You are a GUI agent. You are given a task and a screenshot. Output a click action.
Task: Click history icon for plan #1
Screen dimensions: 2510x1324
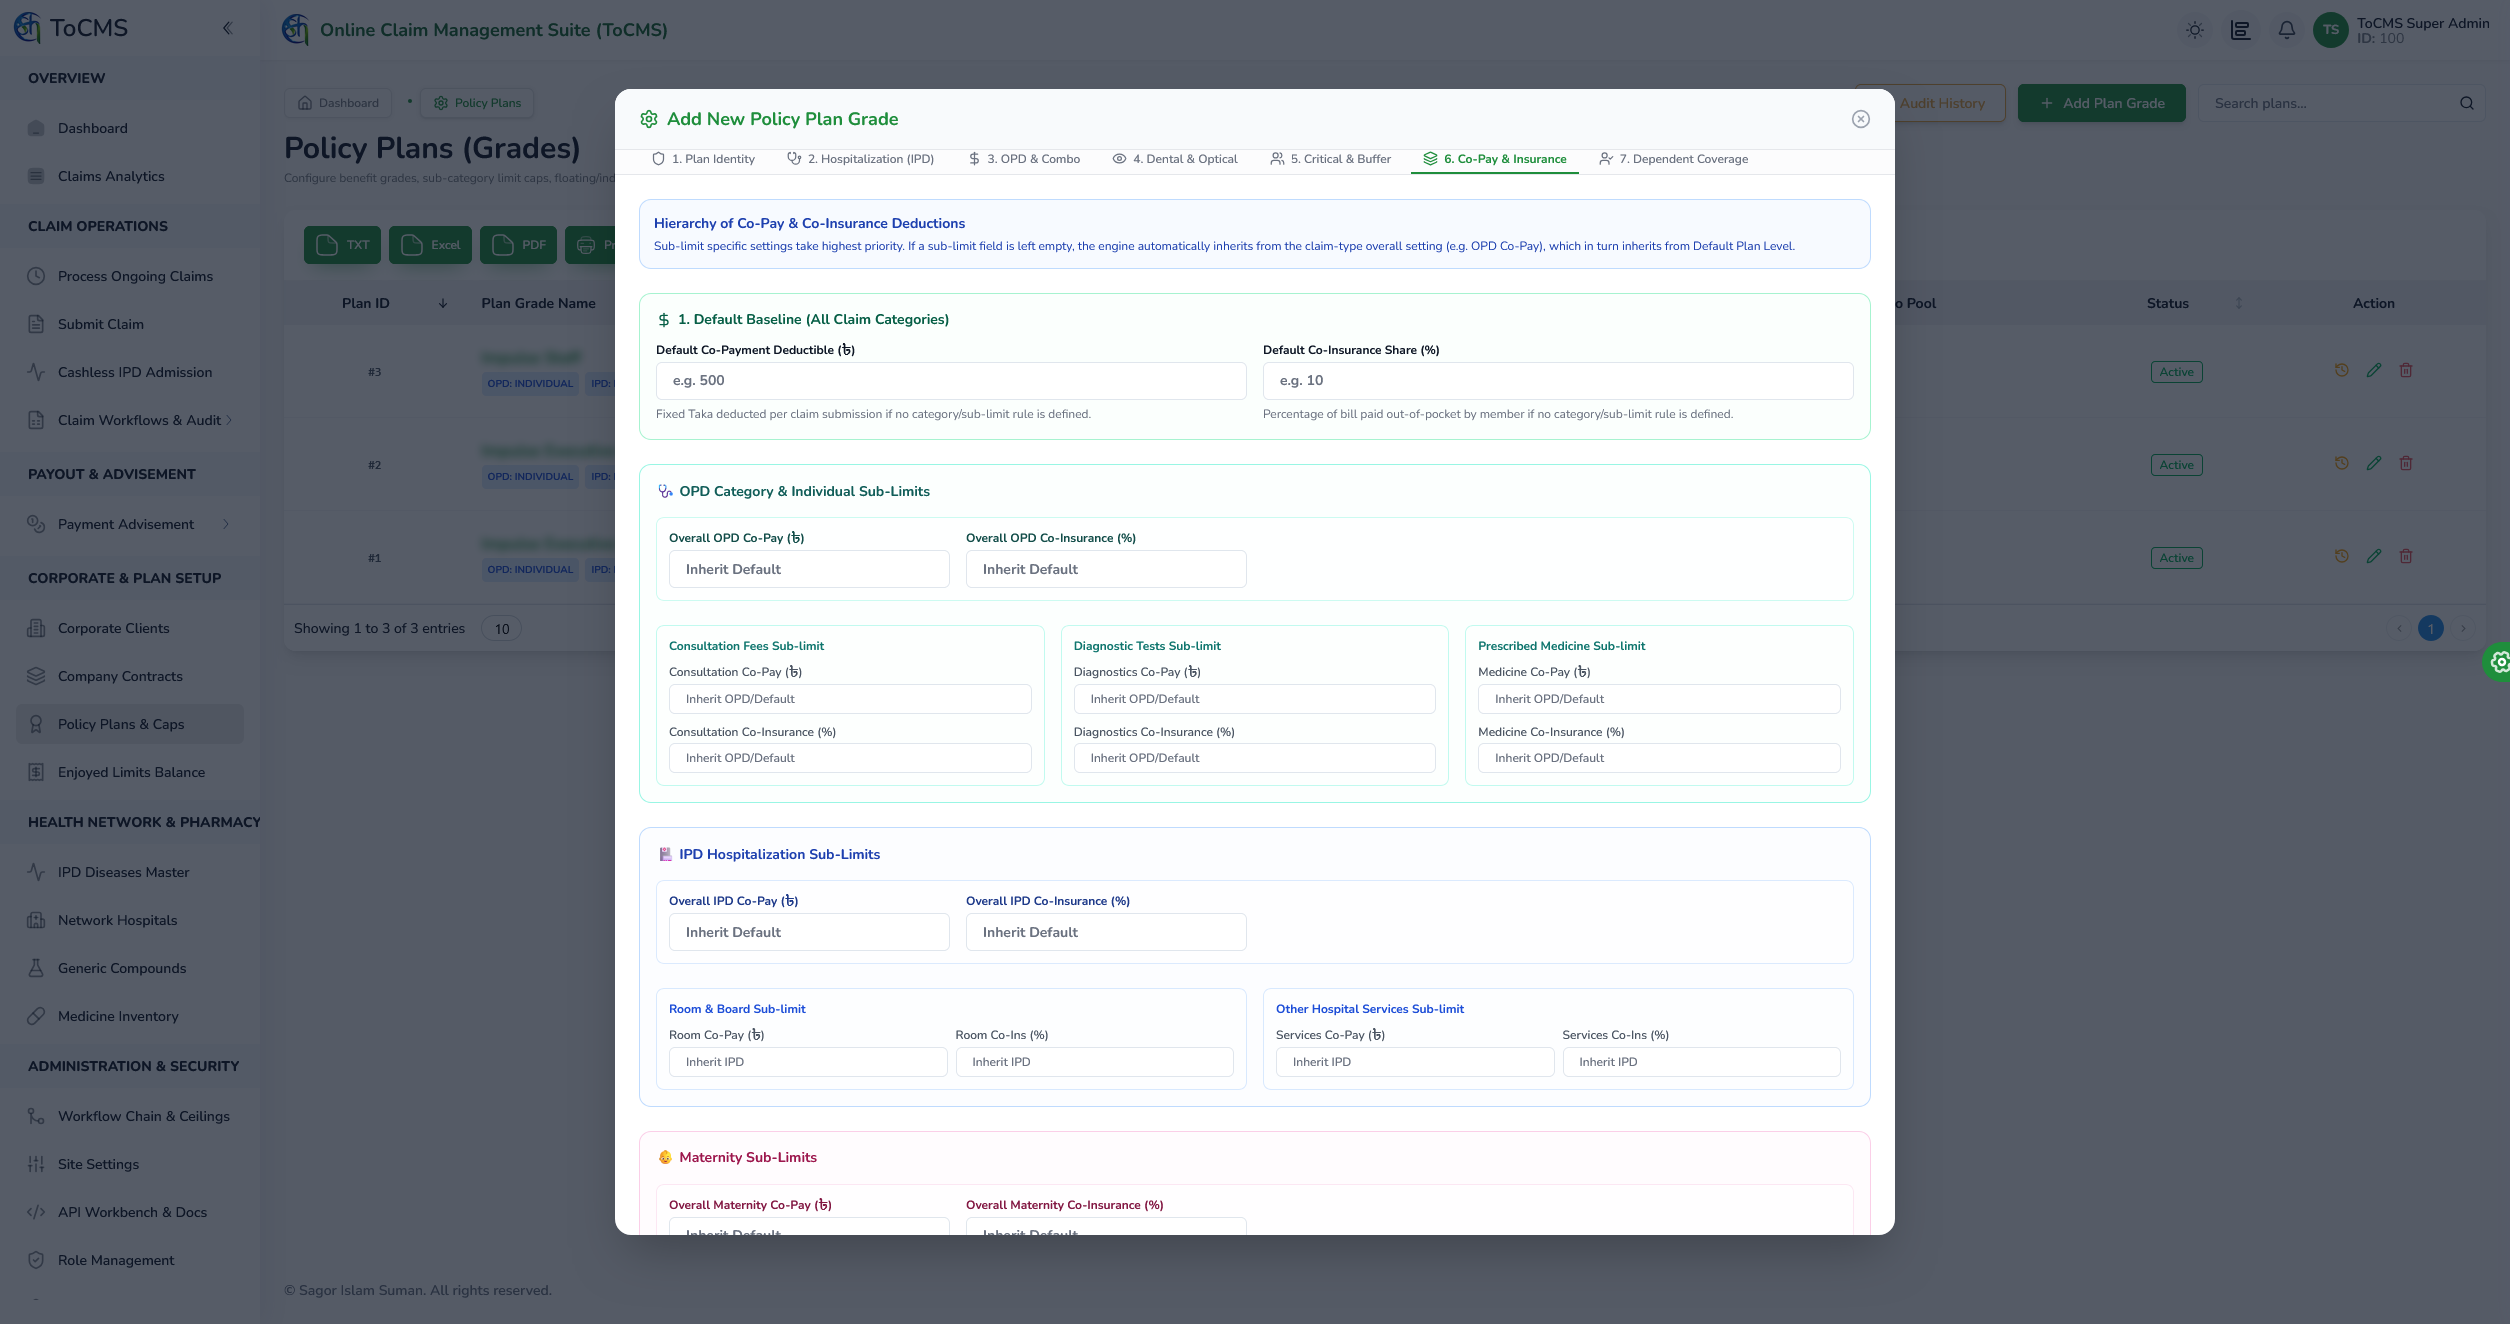pyautogui.click(x=2341, y=557)
